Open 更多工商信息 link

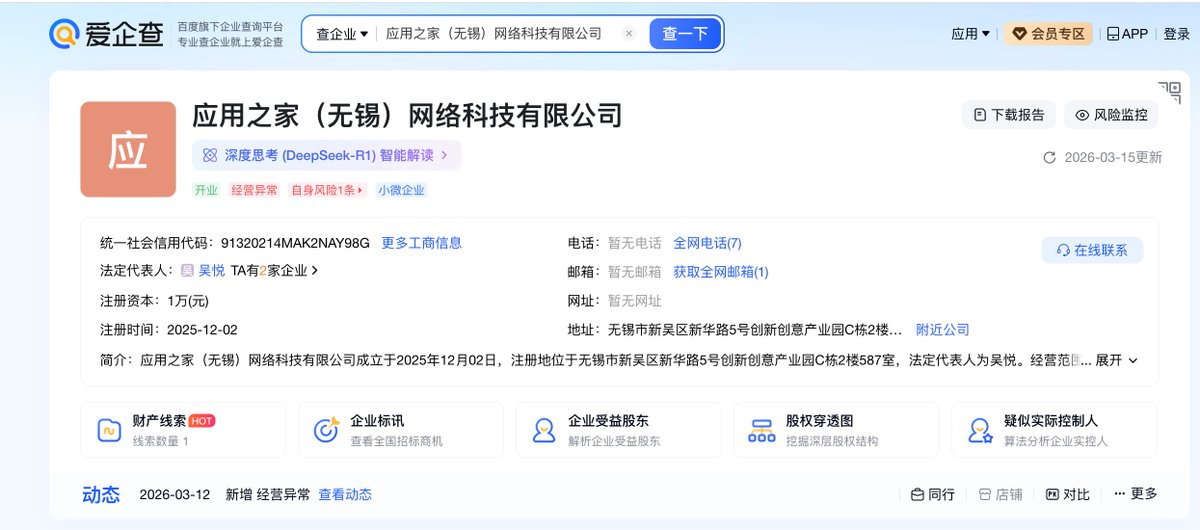tap(422, 243)
